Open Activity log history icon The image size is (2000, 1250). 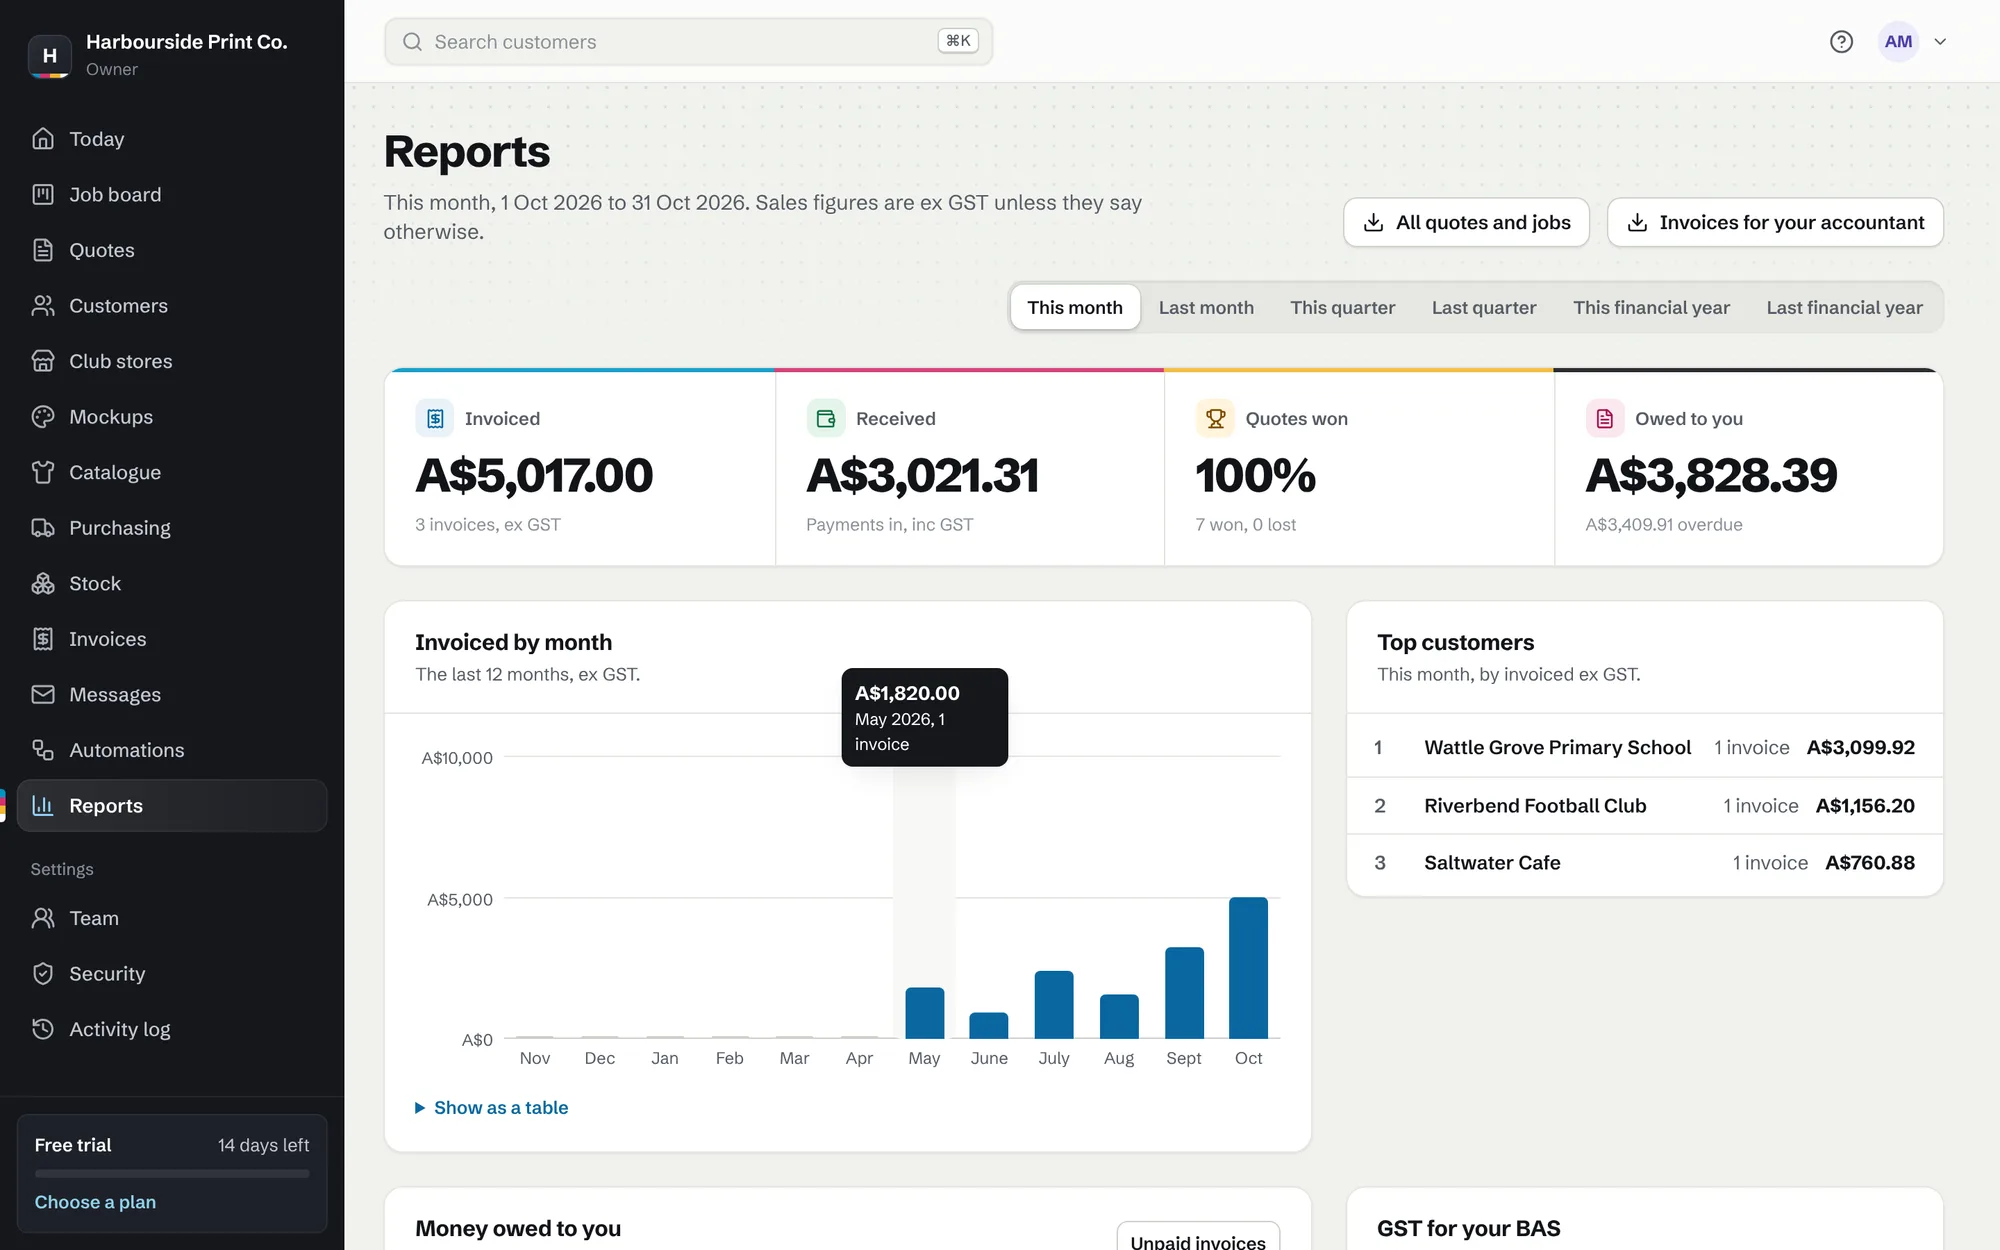(x=43, y=1029)
